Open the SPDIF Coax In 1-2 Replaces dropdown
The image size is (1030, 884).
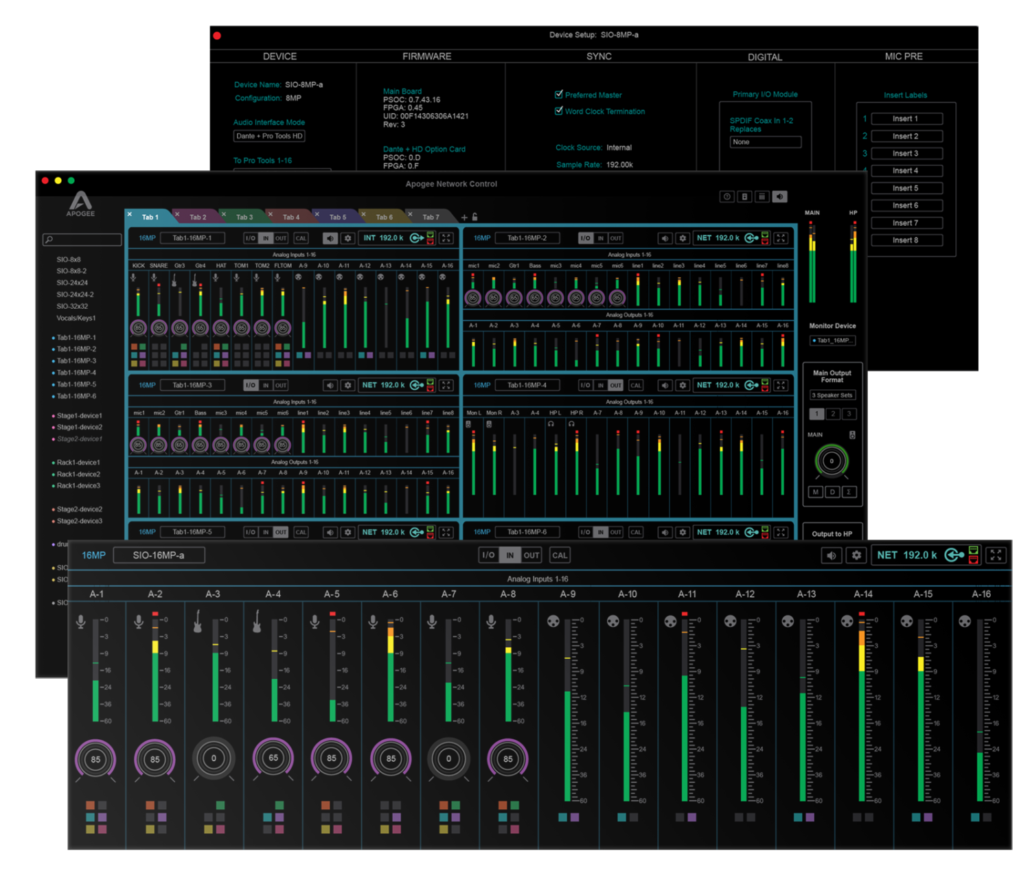click(765, 142)
